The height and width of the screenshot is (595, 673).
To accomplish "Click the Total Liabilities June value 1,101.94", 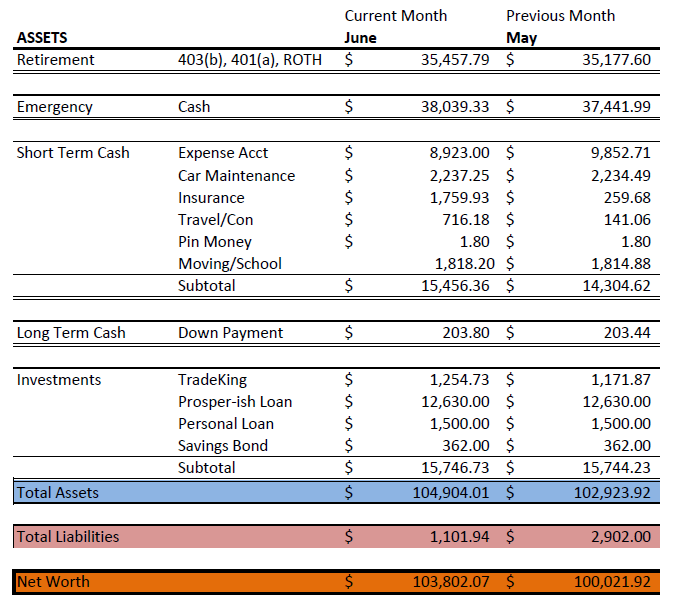I will 459,537.
